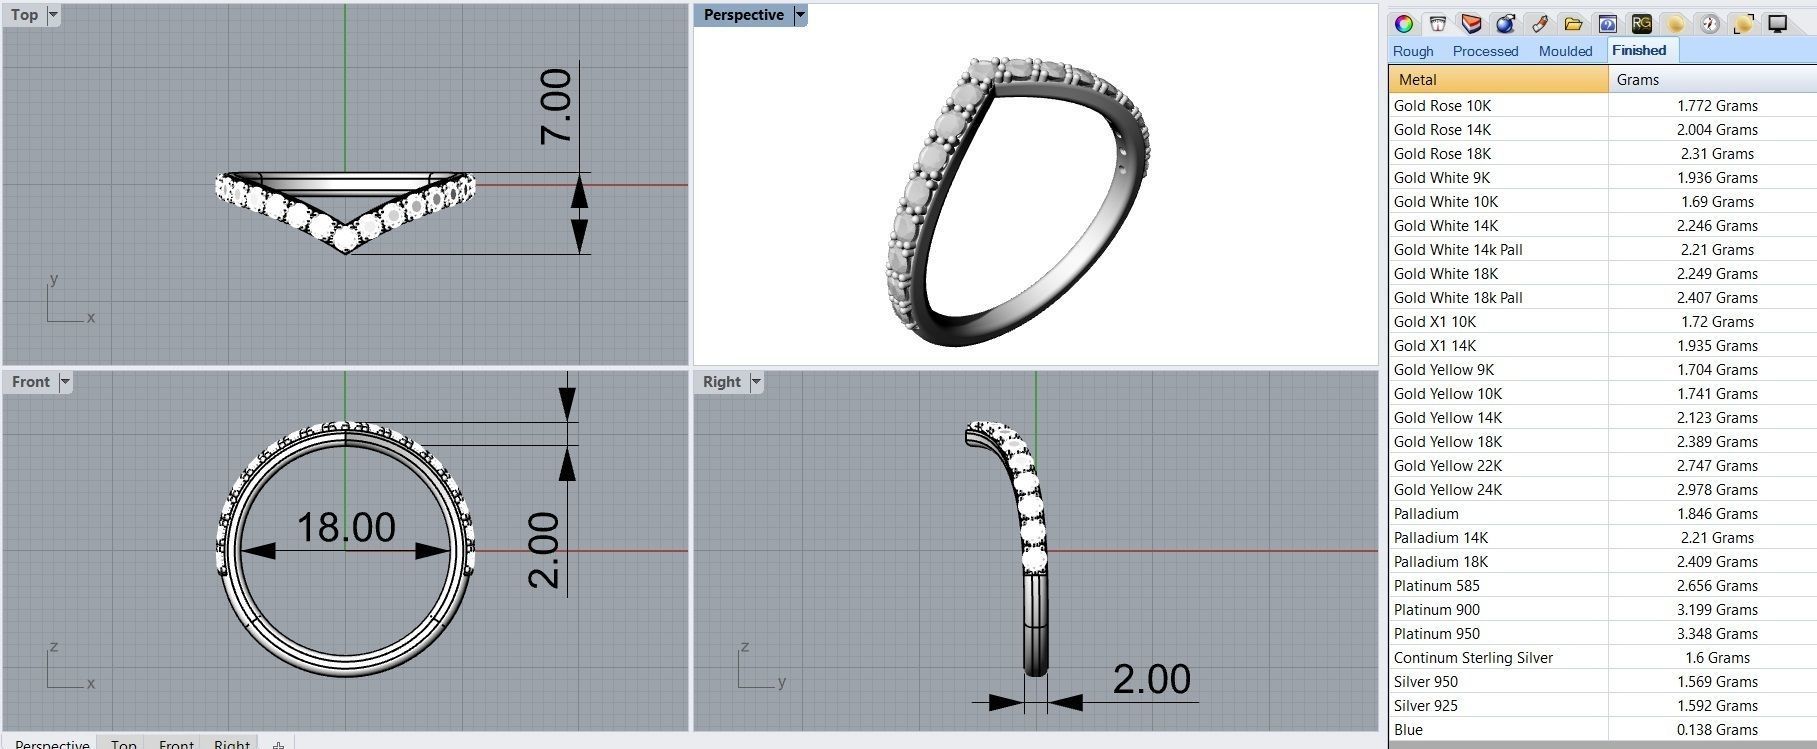Select the Palladium row
Screen dimensions: 1817x749
(x=1602, y=513)
